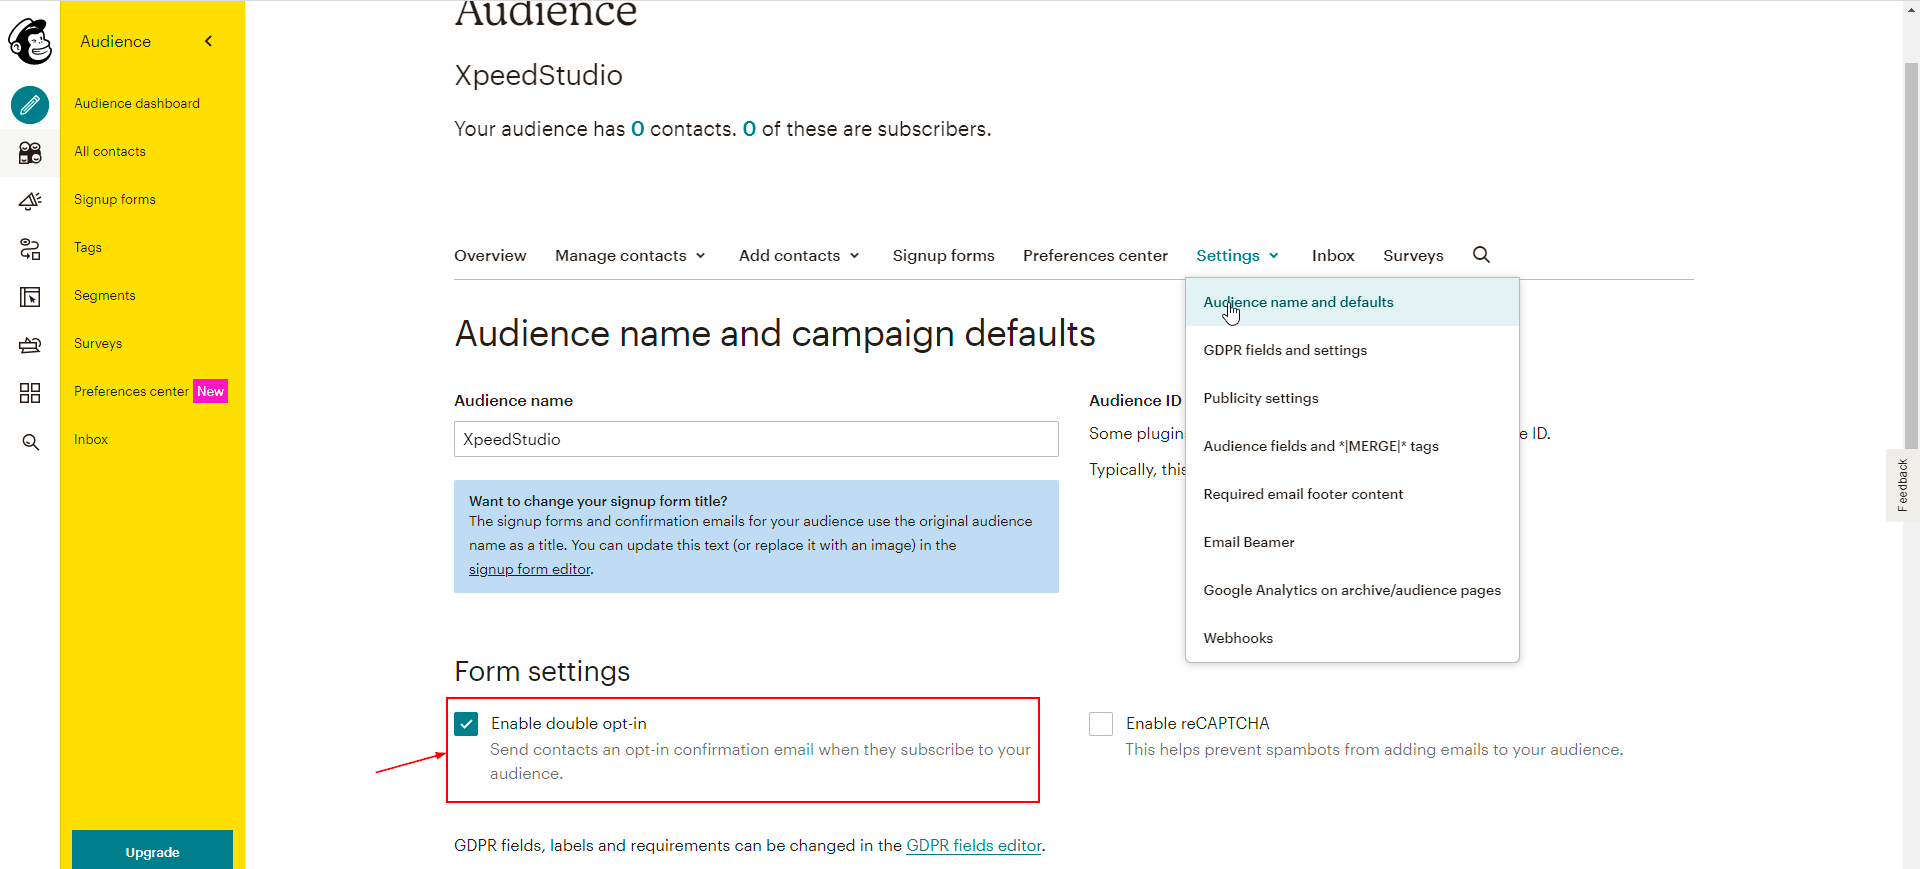This screenshot has height=869, width=1920.
Task: Check the Enable reCAPTCHA checkbox
Action: 1101,723
